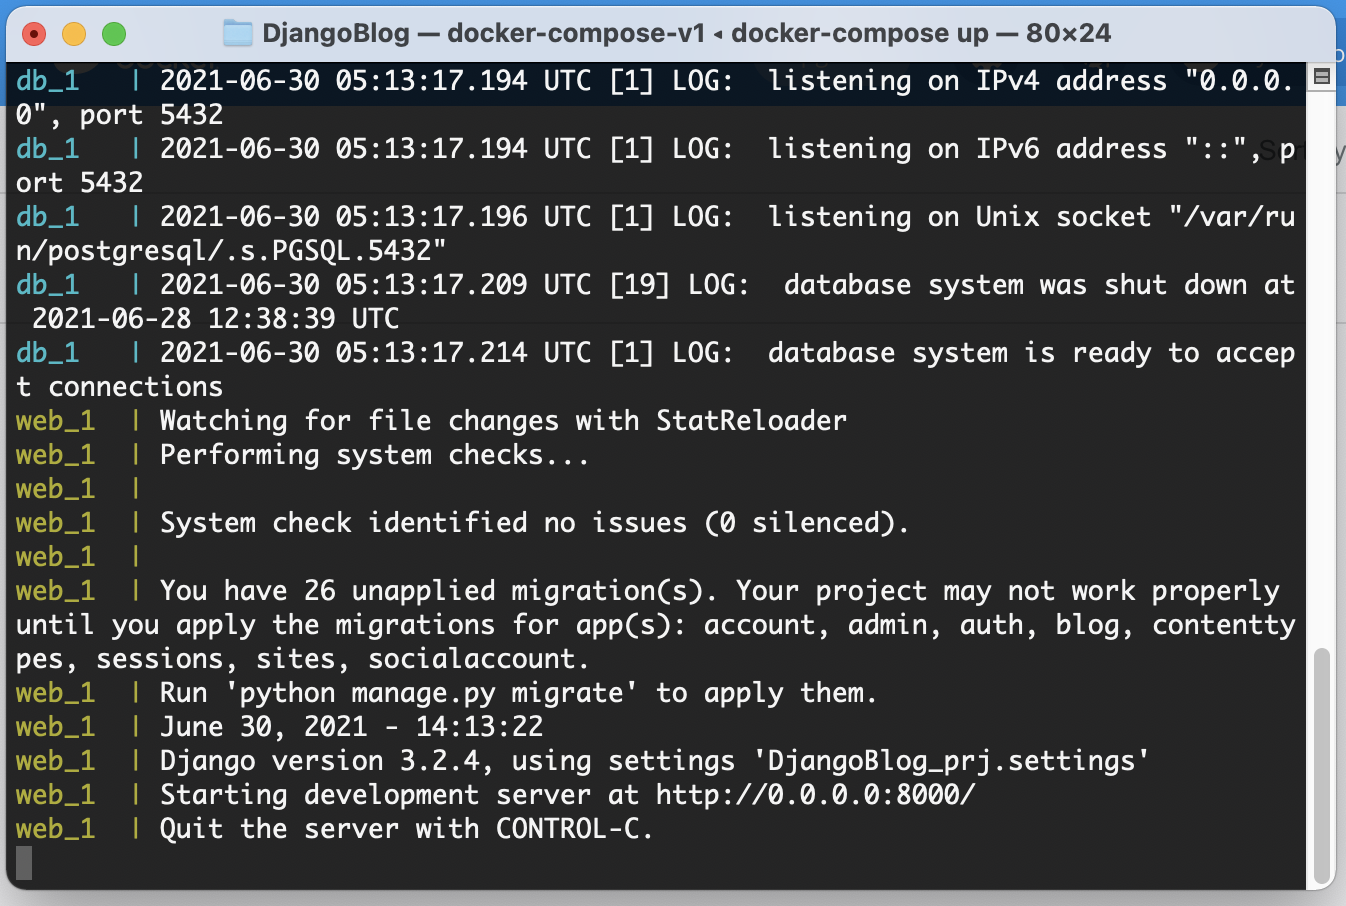Click 'Quit the server with CONTROL-C' line
The image size is (1346, 906).
coord(406,829)
